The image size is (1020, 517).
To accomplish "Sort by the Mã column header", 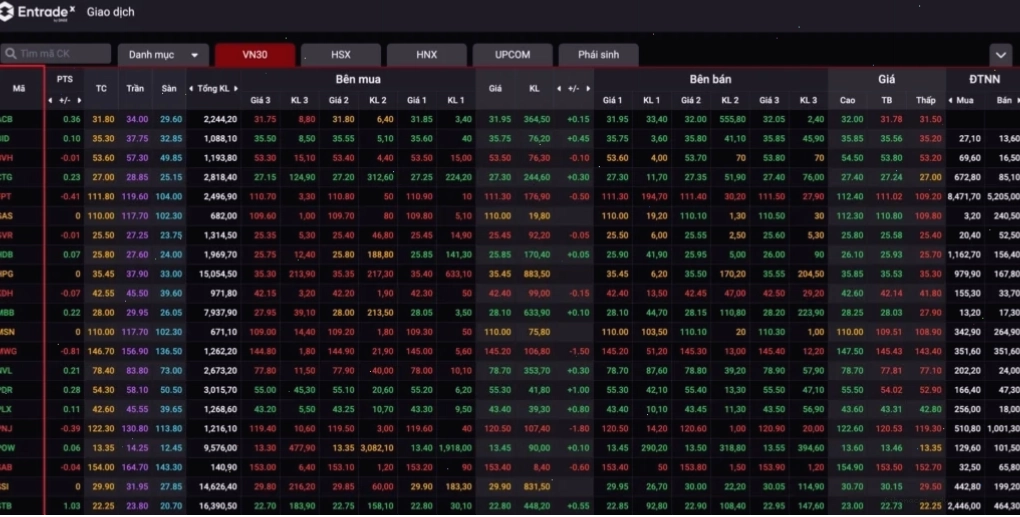I will (x=19, y=88).
